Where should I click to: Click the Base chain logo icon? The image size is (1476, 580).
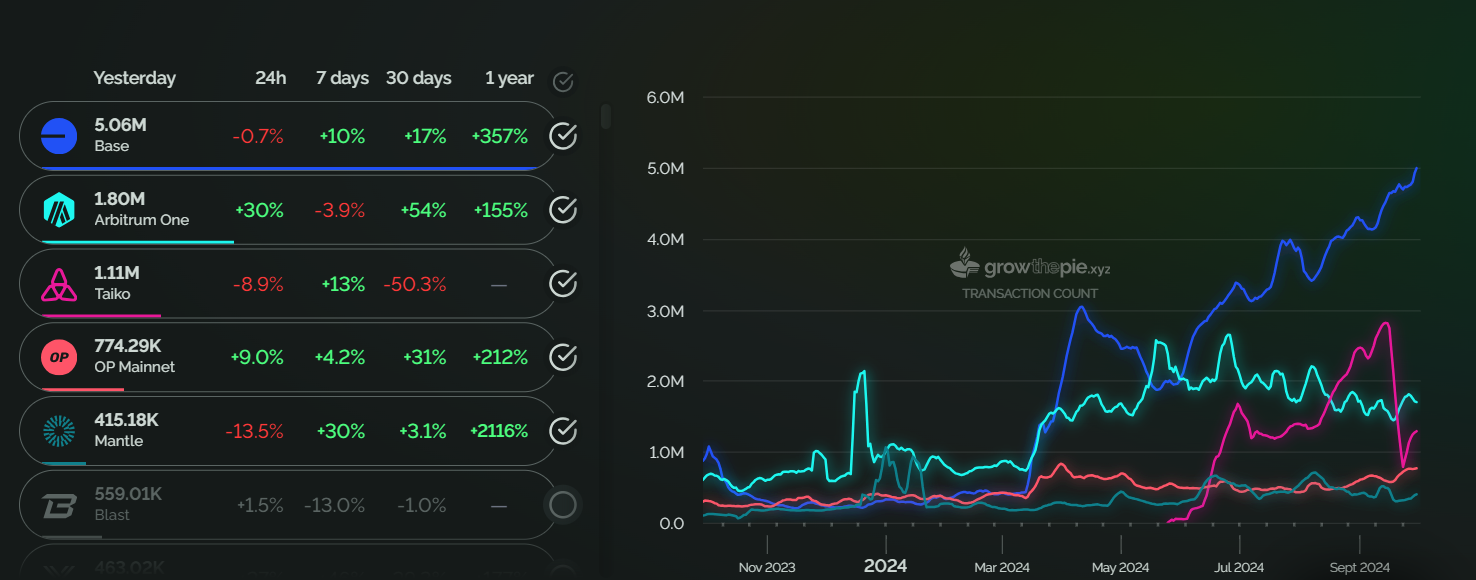[59, 136]
